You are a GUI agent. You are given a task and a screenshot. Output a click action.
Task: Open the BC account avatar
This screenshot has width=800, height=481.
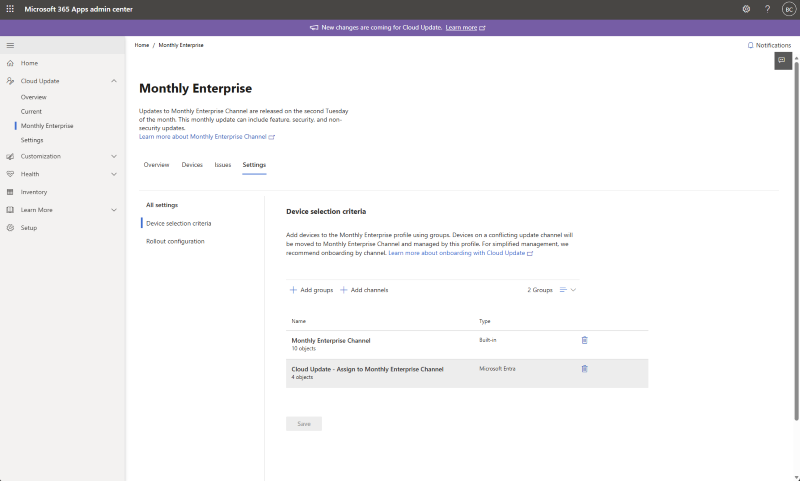coord(789,9)
